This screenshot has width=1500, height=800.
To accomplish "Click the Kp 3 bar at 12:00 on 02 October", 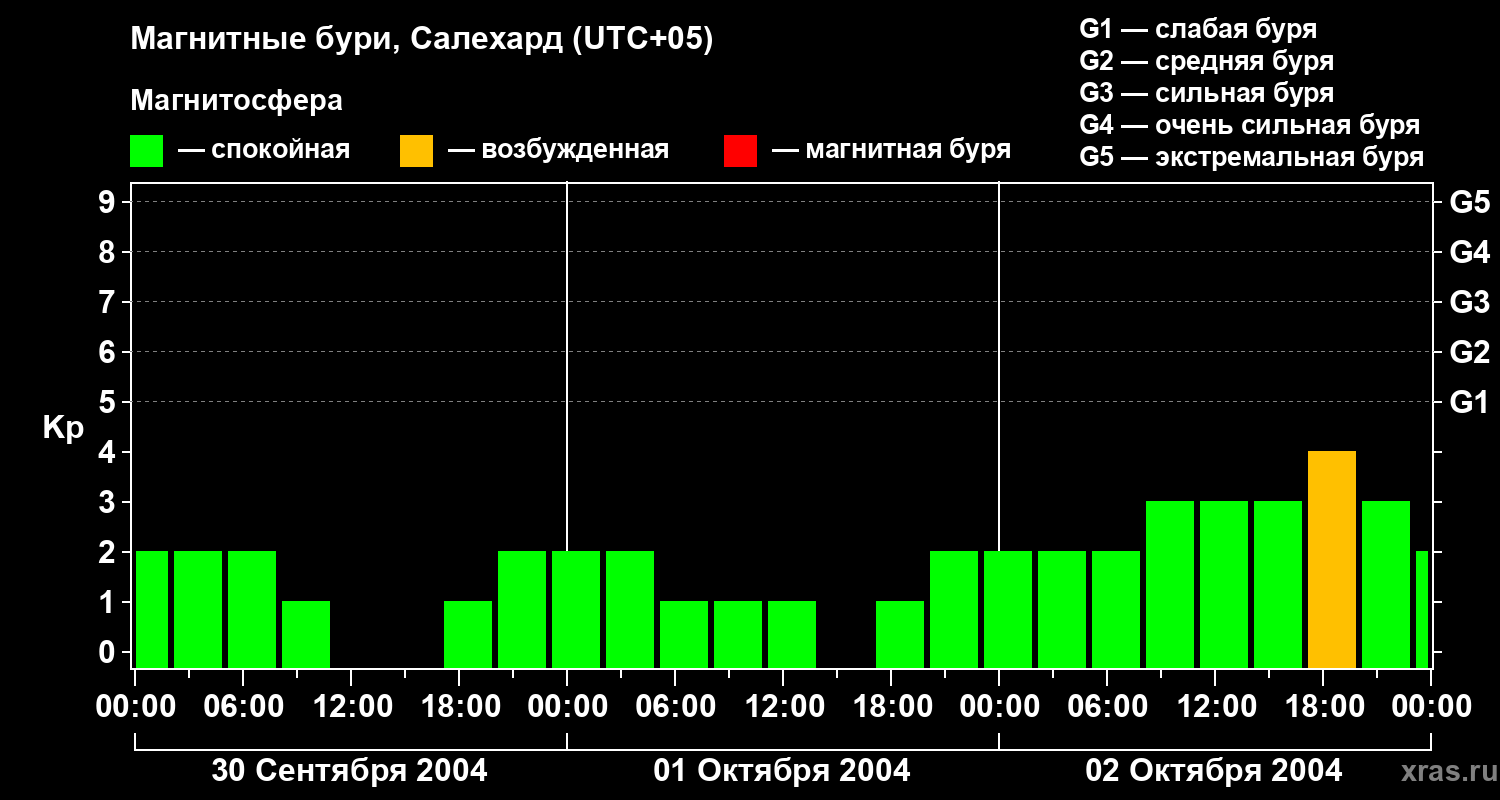I will click(1224, 584).
